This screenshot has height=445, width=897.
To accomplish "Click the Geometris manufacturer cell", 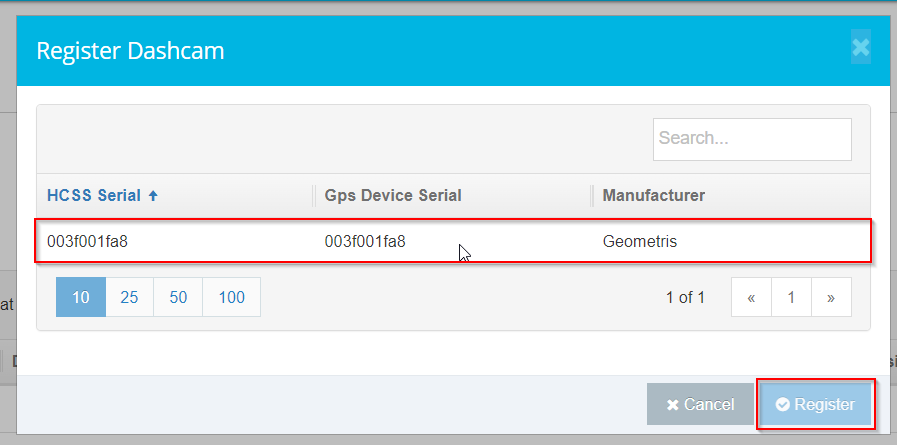I will point(640,241).
